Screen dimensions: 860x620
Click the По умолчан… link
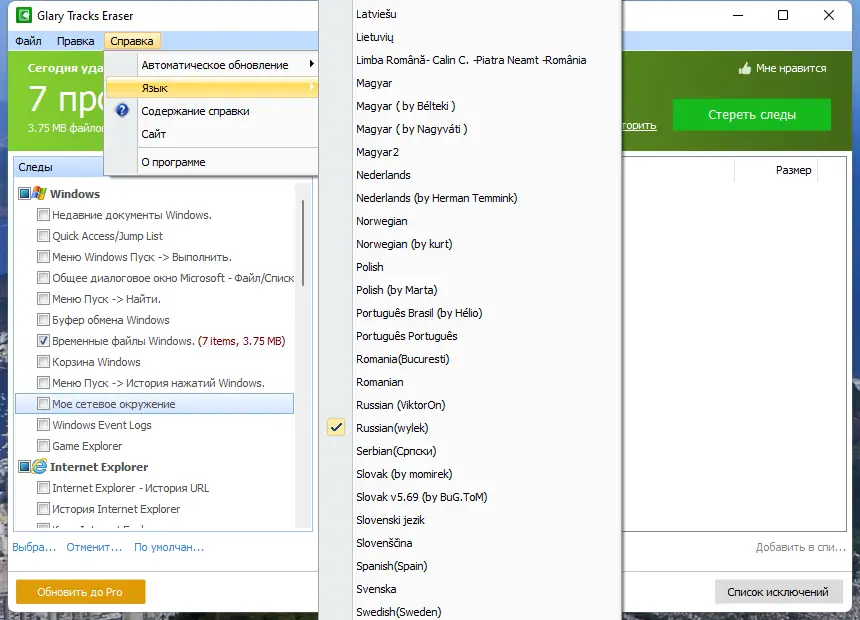pyautogui.click(x=169, y=547)
